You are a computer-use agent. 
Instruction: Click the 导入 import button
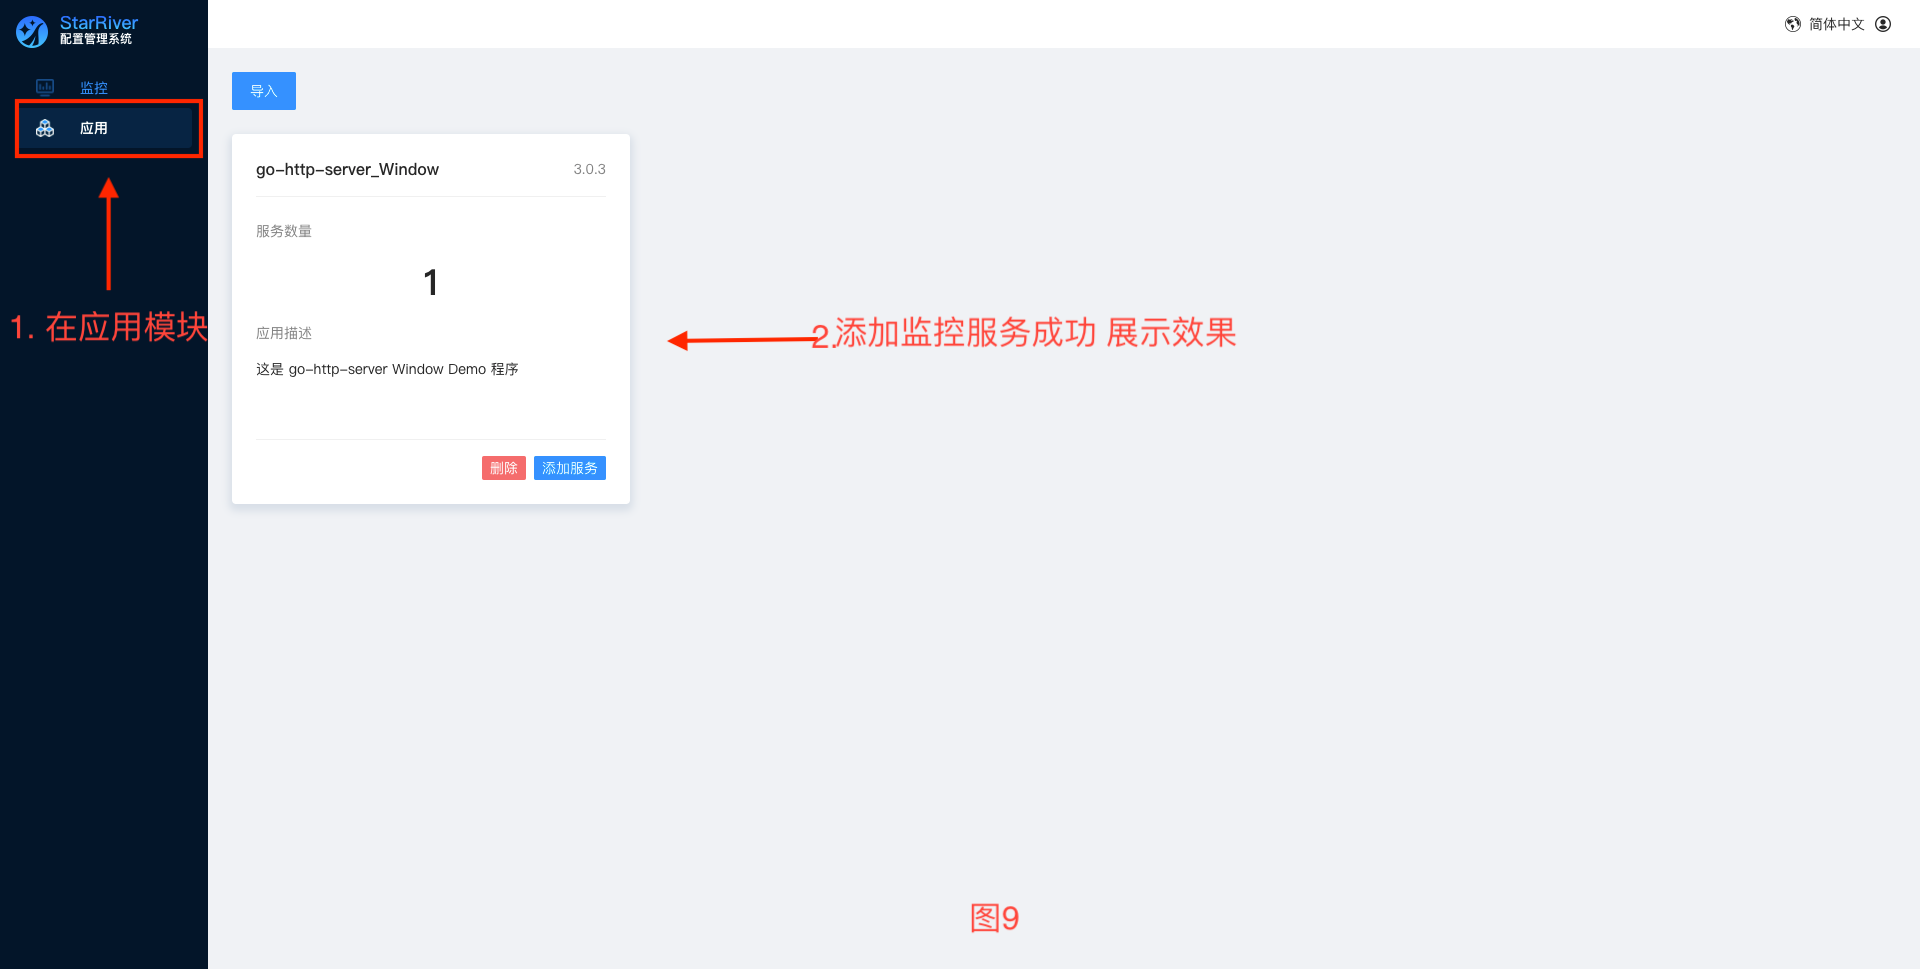[x=264, y=91]
